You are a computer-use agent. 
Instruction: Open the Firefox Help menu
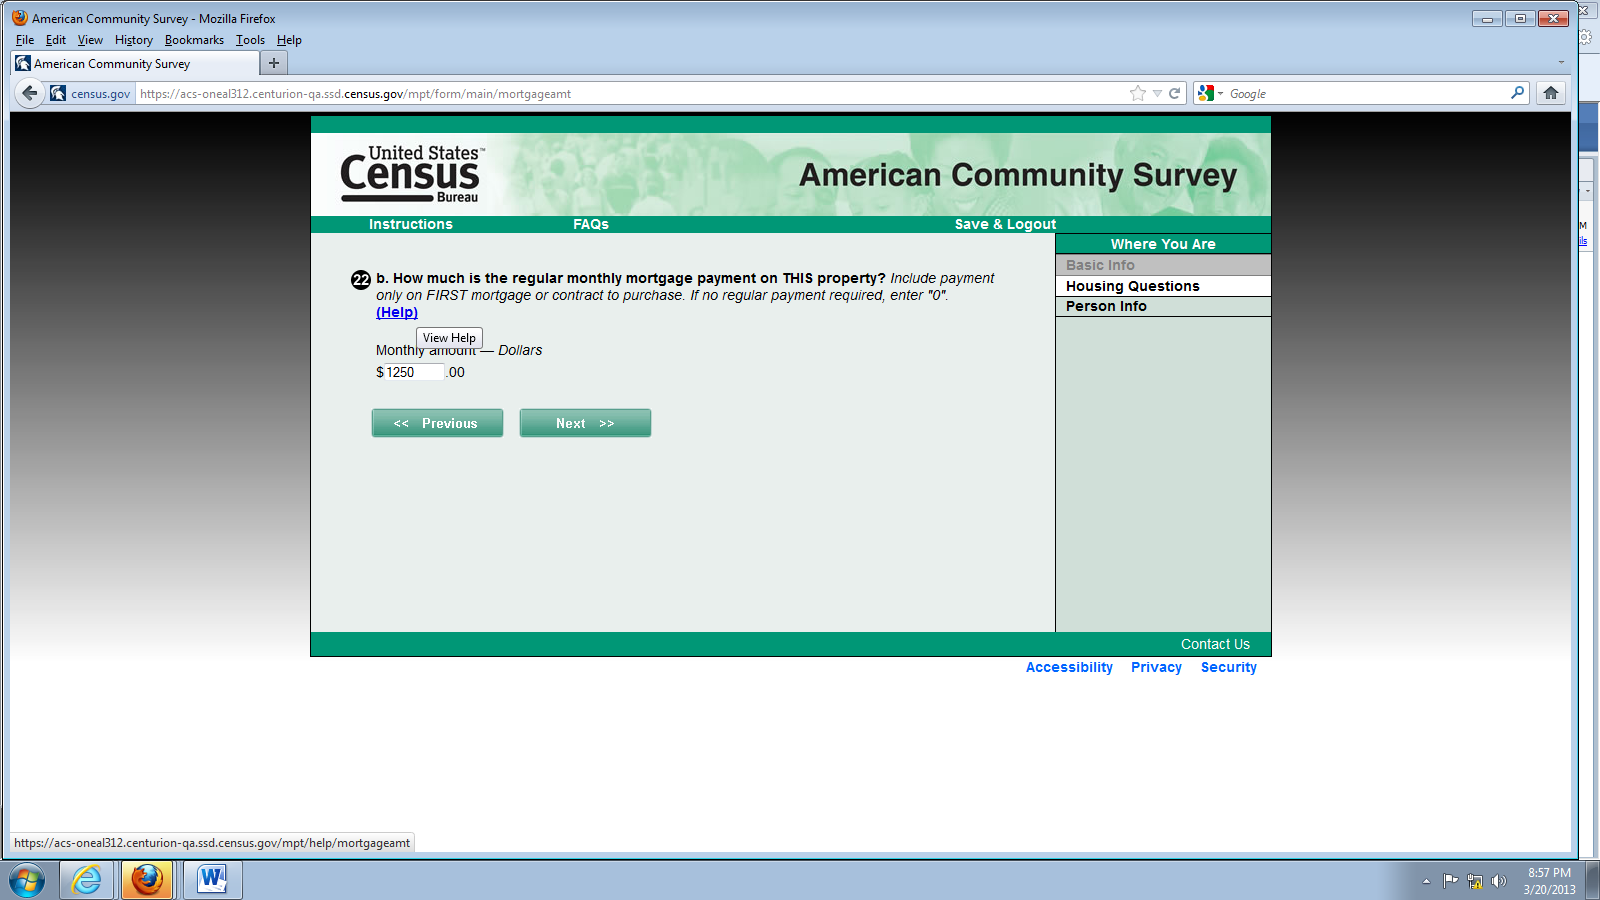(x=289, y=40)
